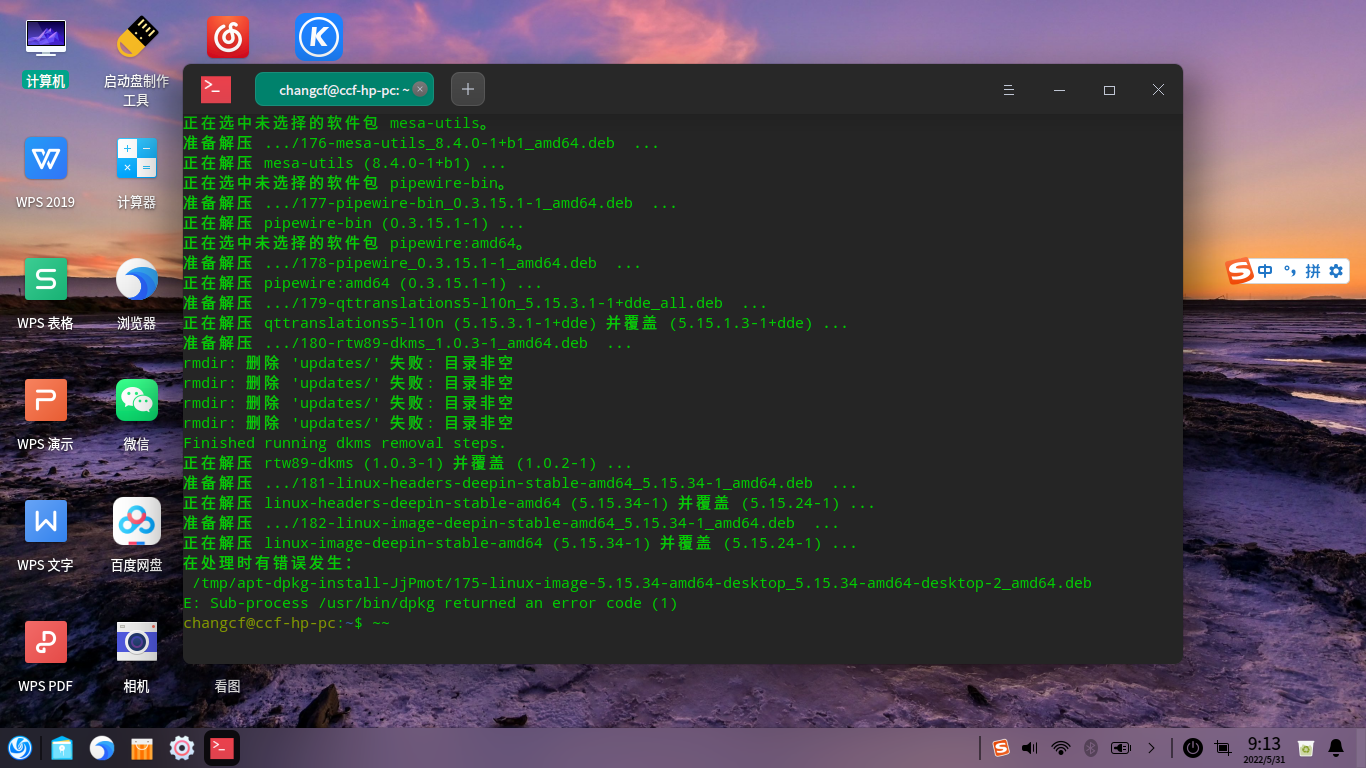Screen dimensions: 1366x768
Task: Toggle Bluetooth in the system tray
Action: pos(1089,747)
